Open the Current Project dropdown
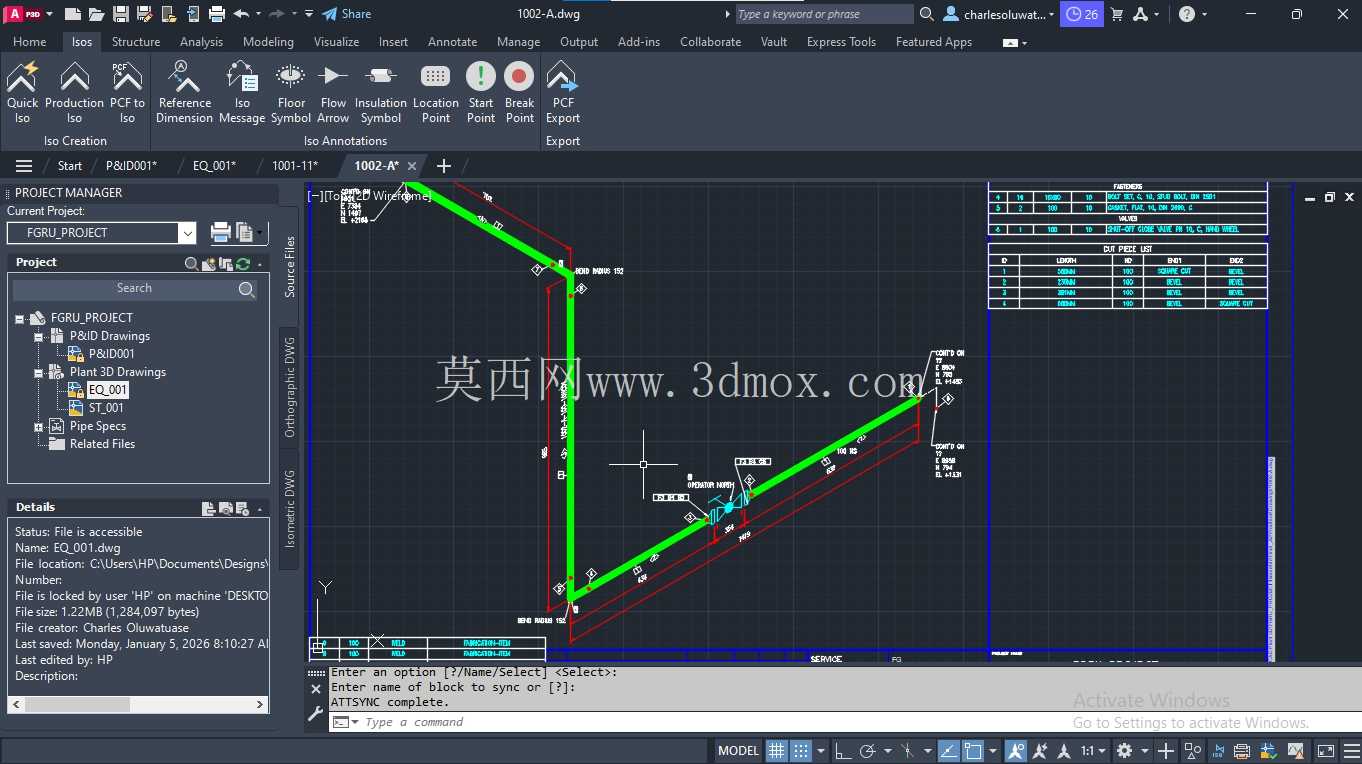1362x764 pixels. [187, 233]
